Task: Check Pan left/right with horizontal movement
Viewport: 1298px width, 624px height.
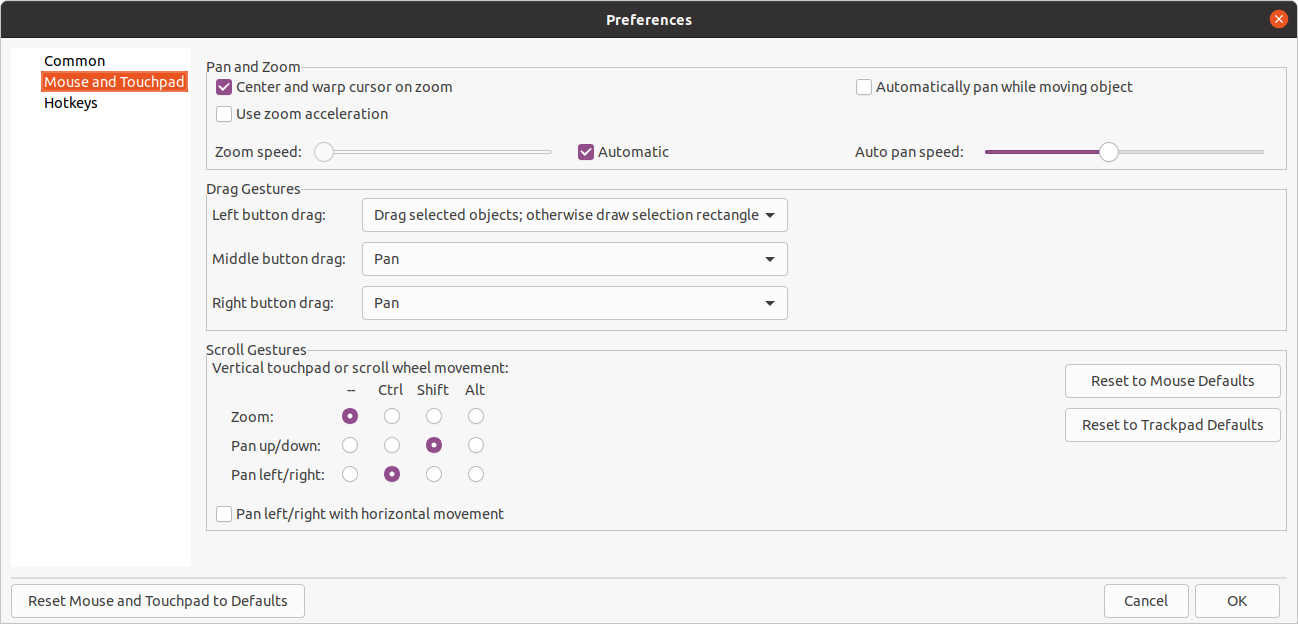Action: pyautogui.click(x=224, y=514)
